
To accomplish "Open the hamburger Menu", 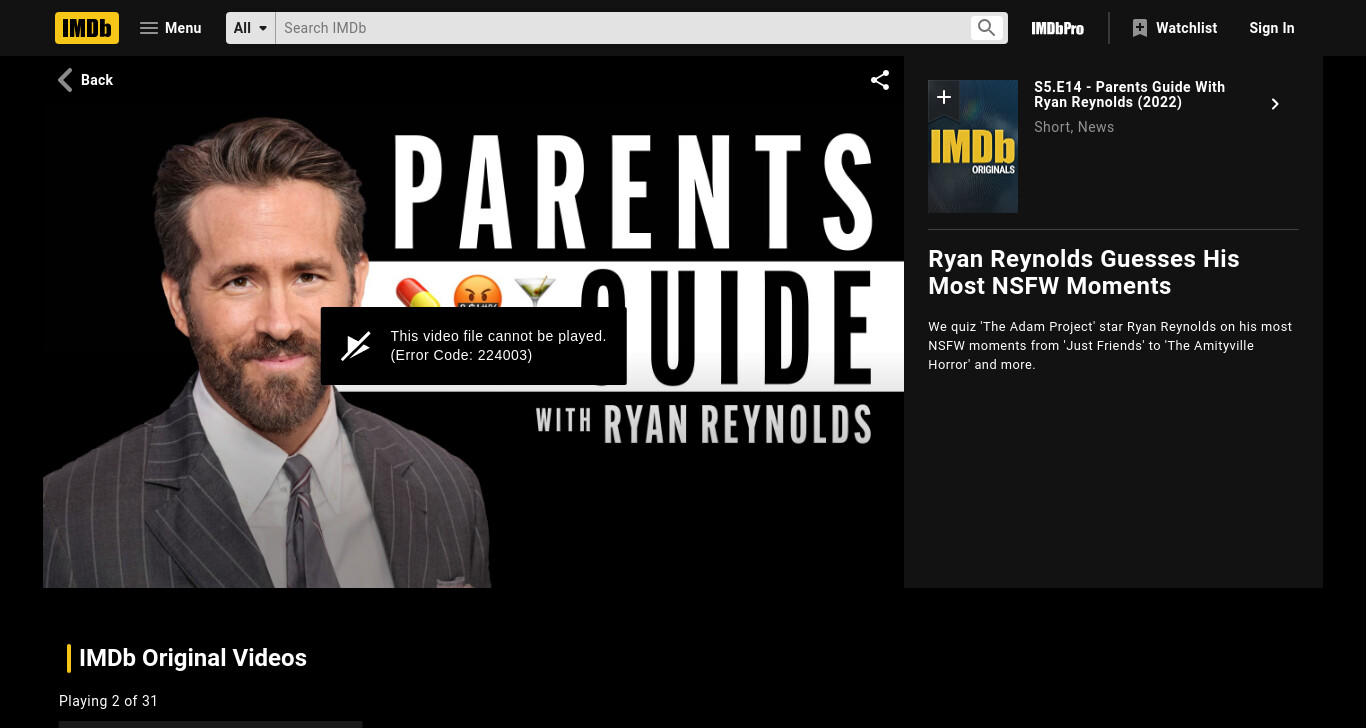I will 170,28.
